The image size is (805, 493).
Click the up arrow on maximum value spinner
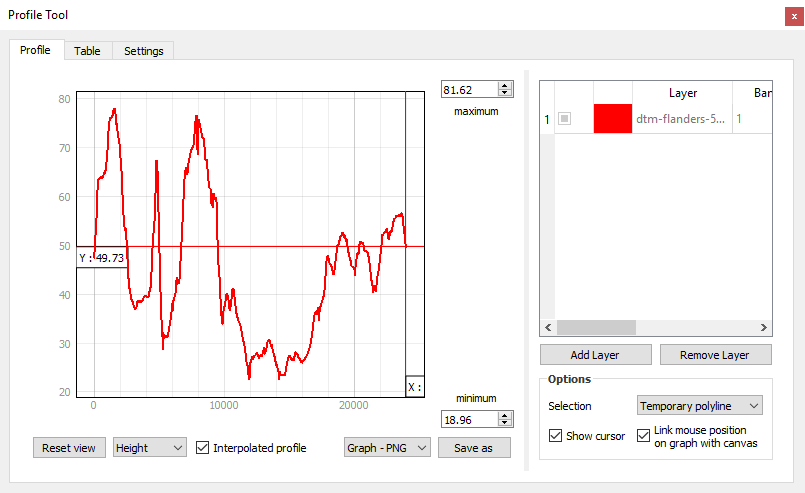(x=505, y=85)
